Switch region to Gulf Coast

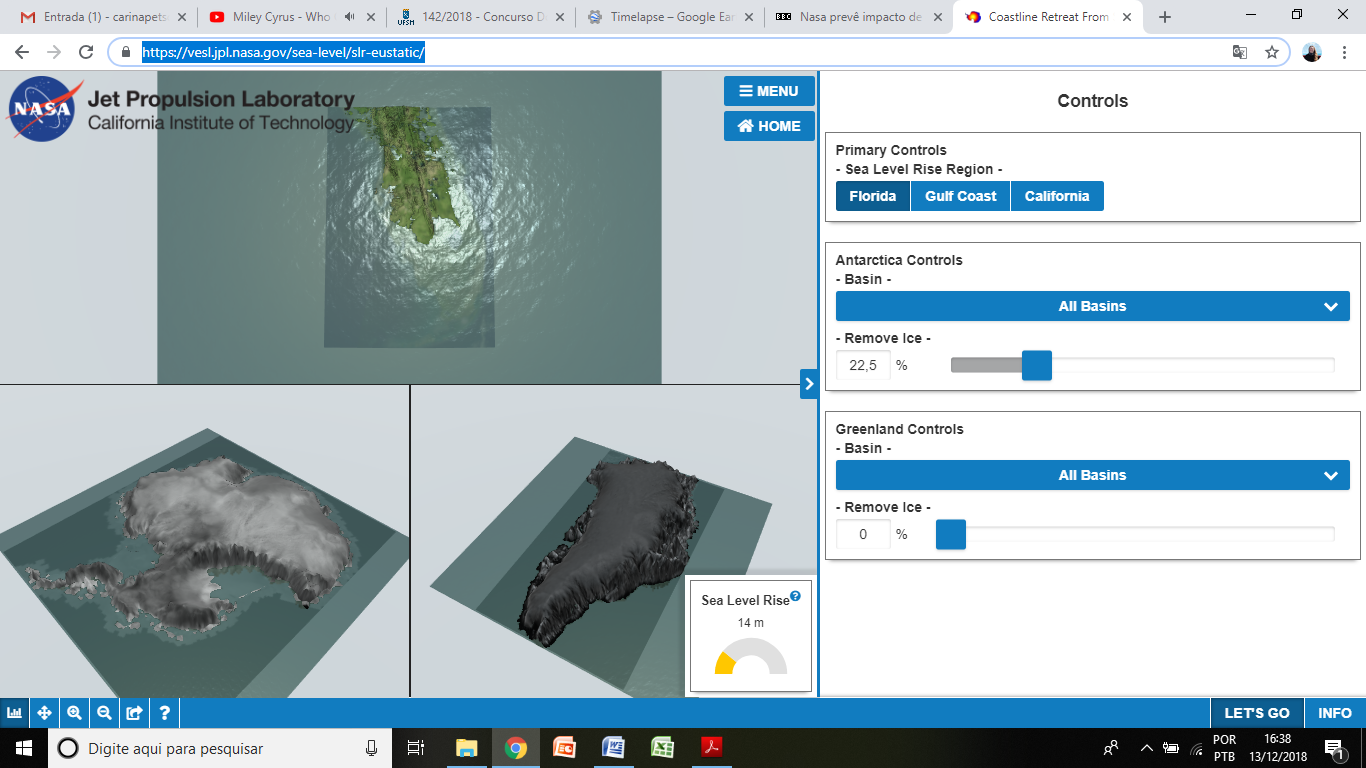pyautogui.click(x=960, y=196)
